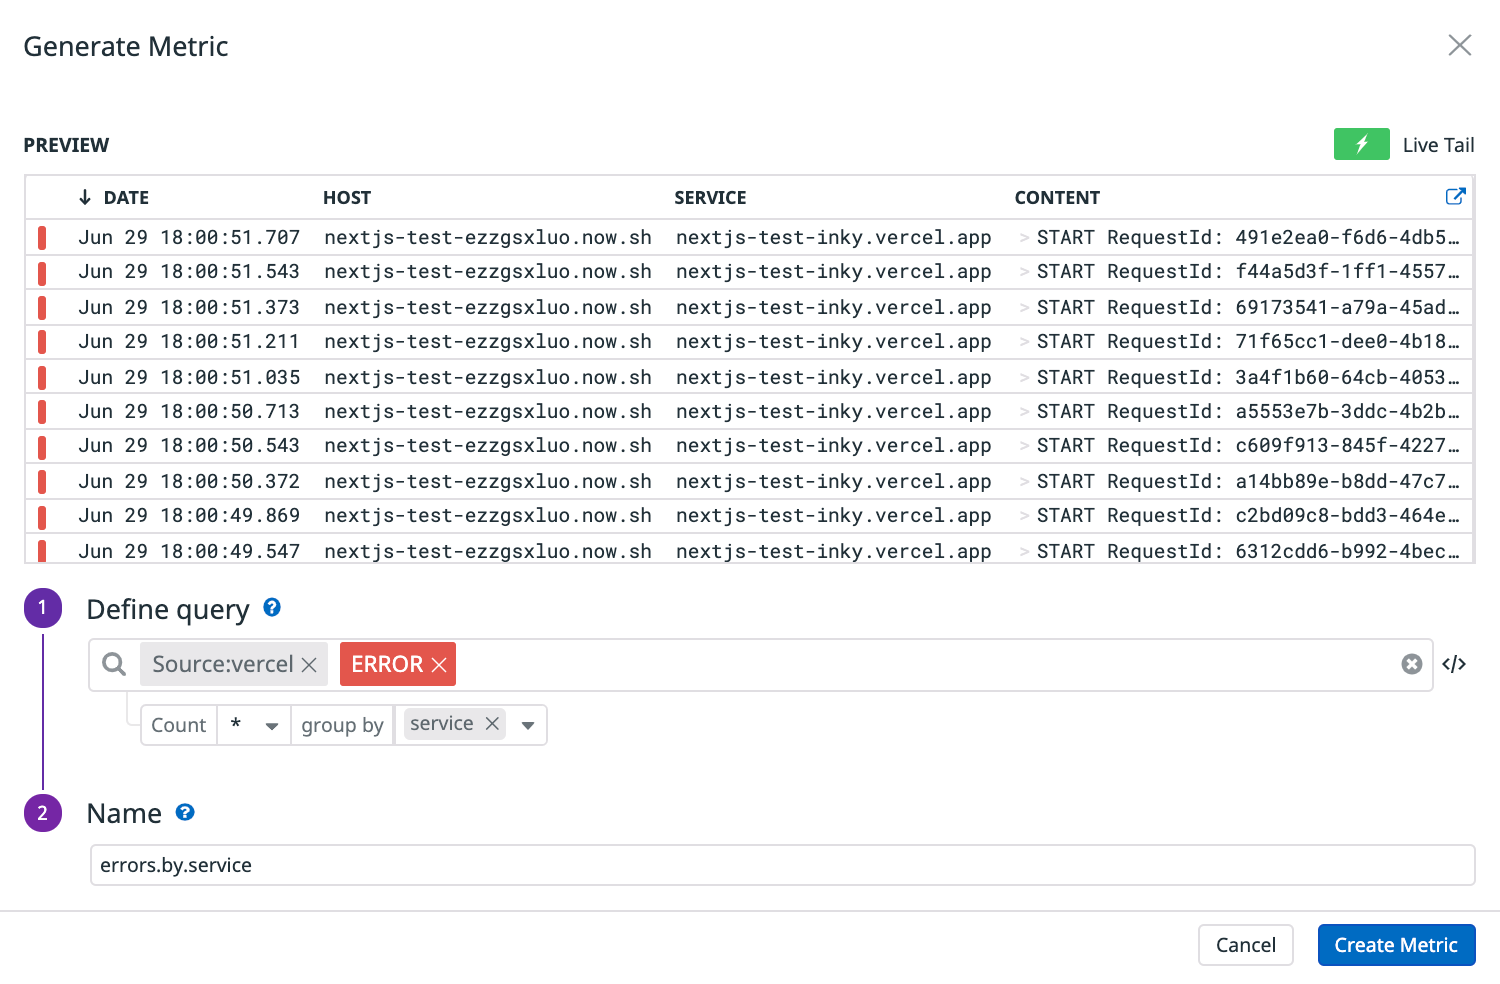Remove the ERROR filter tag
1500x984 pixels.
point(438,663)
